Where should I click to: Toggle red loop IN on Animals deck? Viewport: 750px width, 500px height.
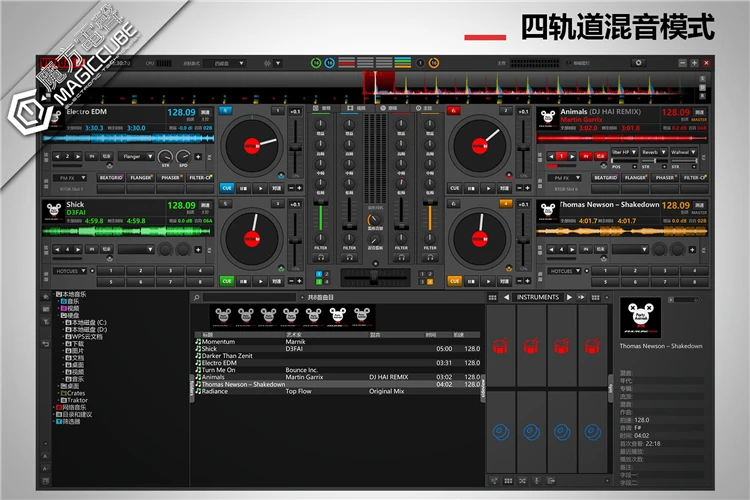pyautogui.click(x=585, y=156)
